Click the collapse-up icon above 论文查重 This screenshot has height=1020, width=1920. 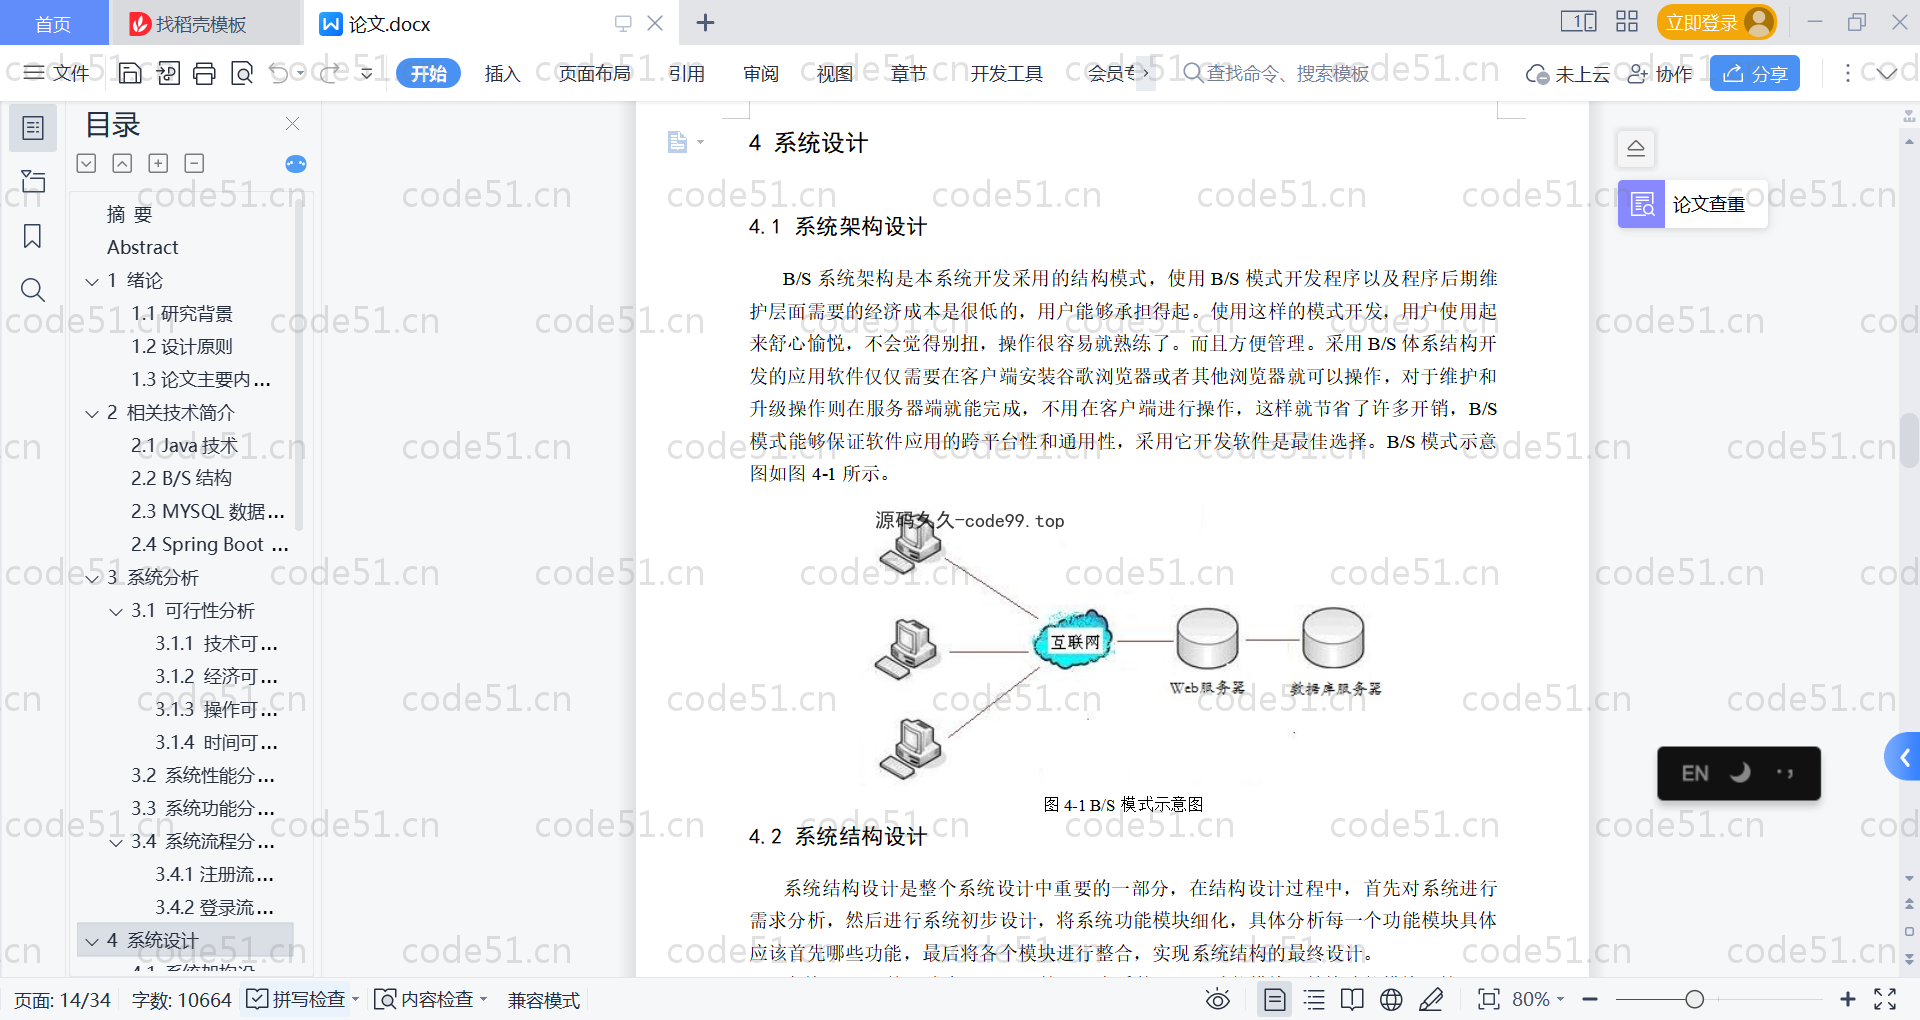(x=1636, y=149)
